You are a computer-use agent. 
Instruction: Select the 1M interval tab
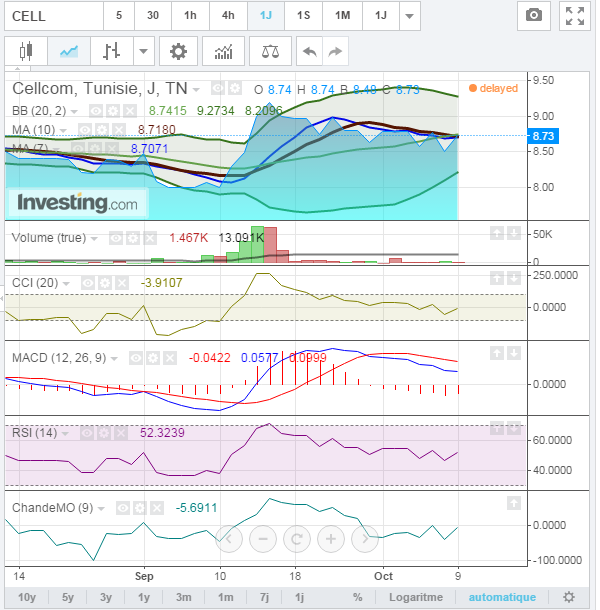[342, 16]
